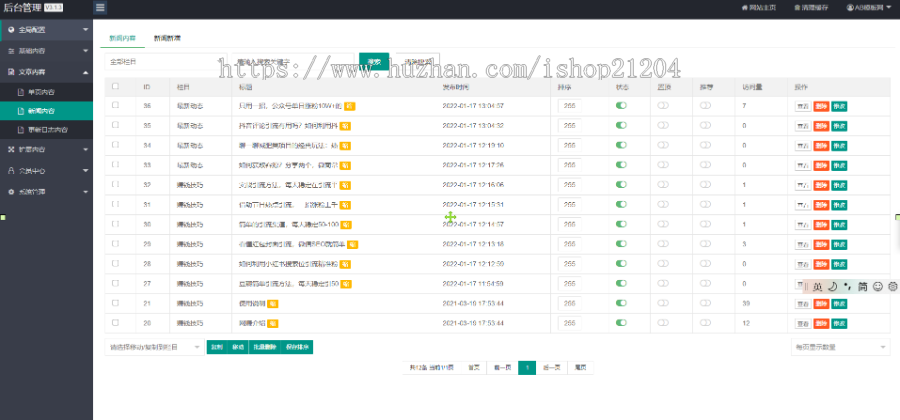The height and width of the screenshot is (420, 900).
Task: Open the all-columns filter dropdown
Action: [166, 61]
